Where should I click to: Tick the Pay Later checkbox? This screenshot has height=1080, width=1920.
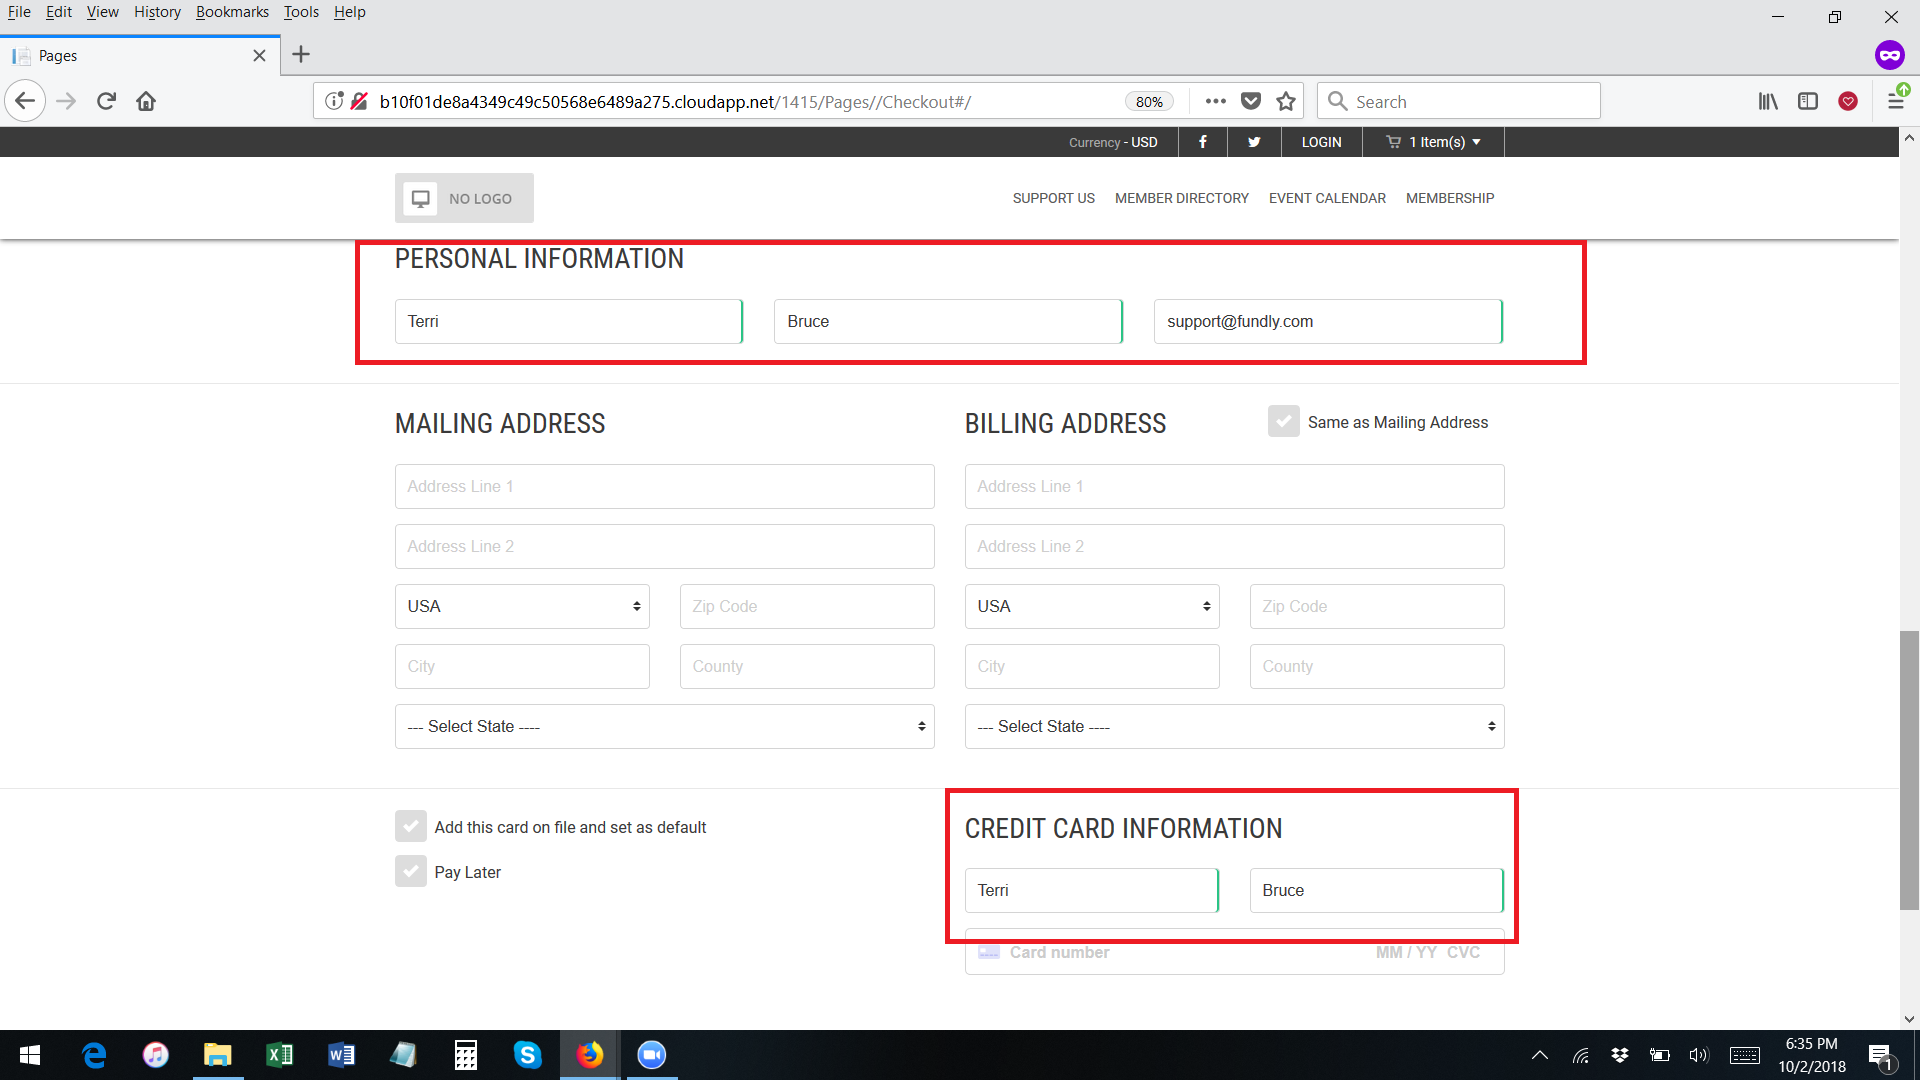(411, 872)
